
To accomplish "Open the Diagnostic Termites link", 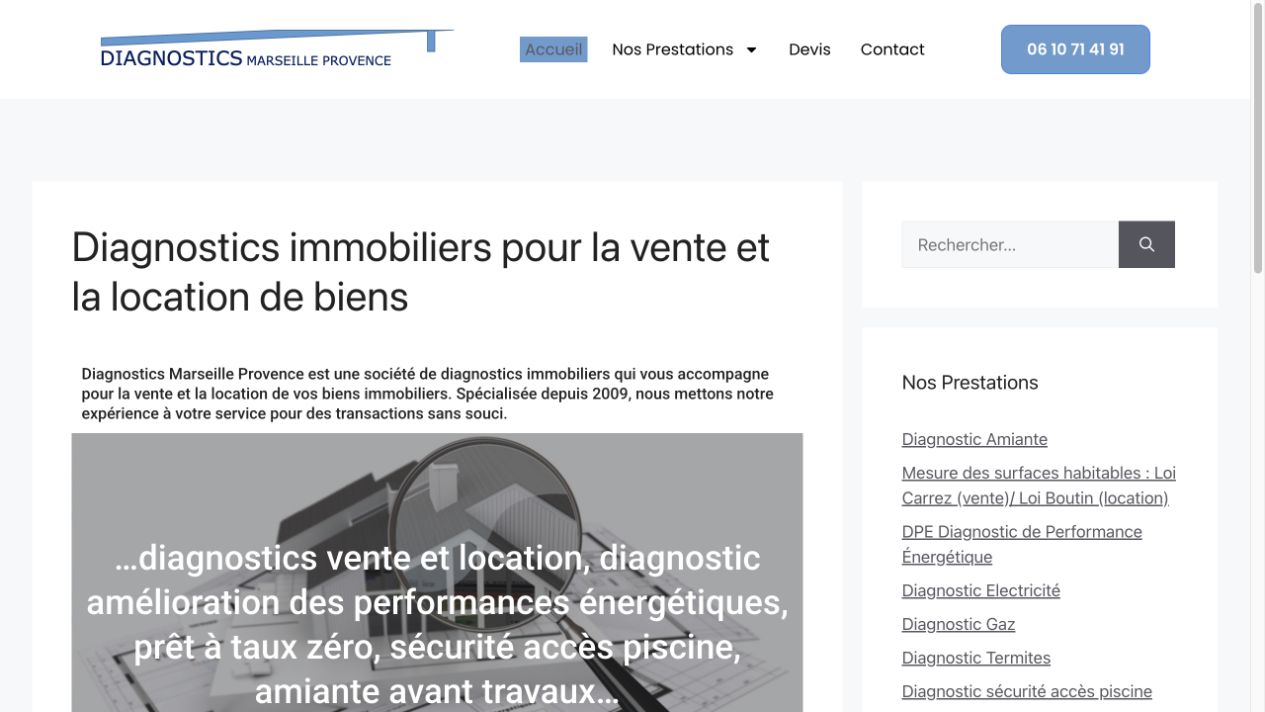I will 976,658.
